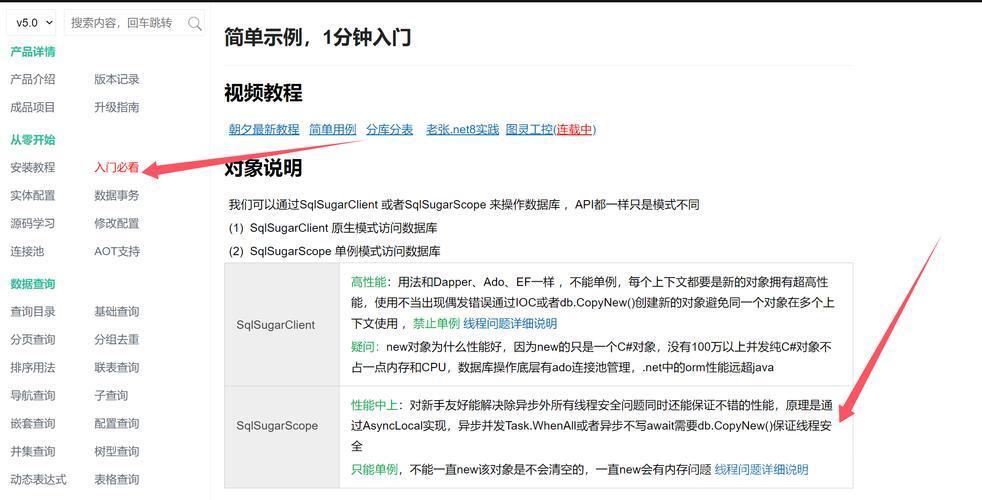Click the green 疑问 label
The height and width of the screenshot is (500, 982).
click(362, 346)
